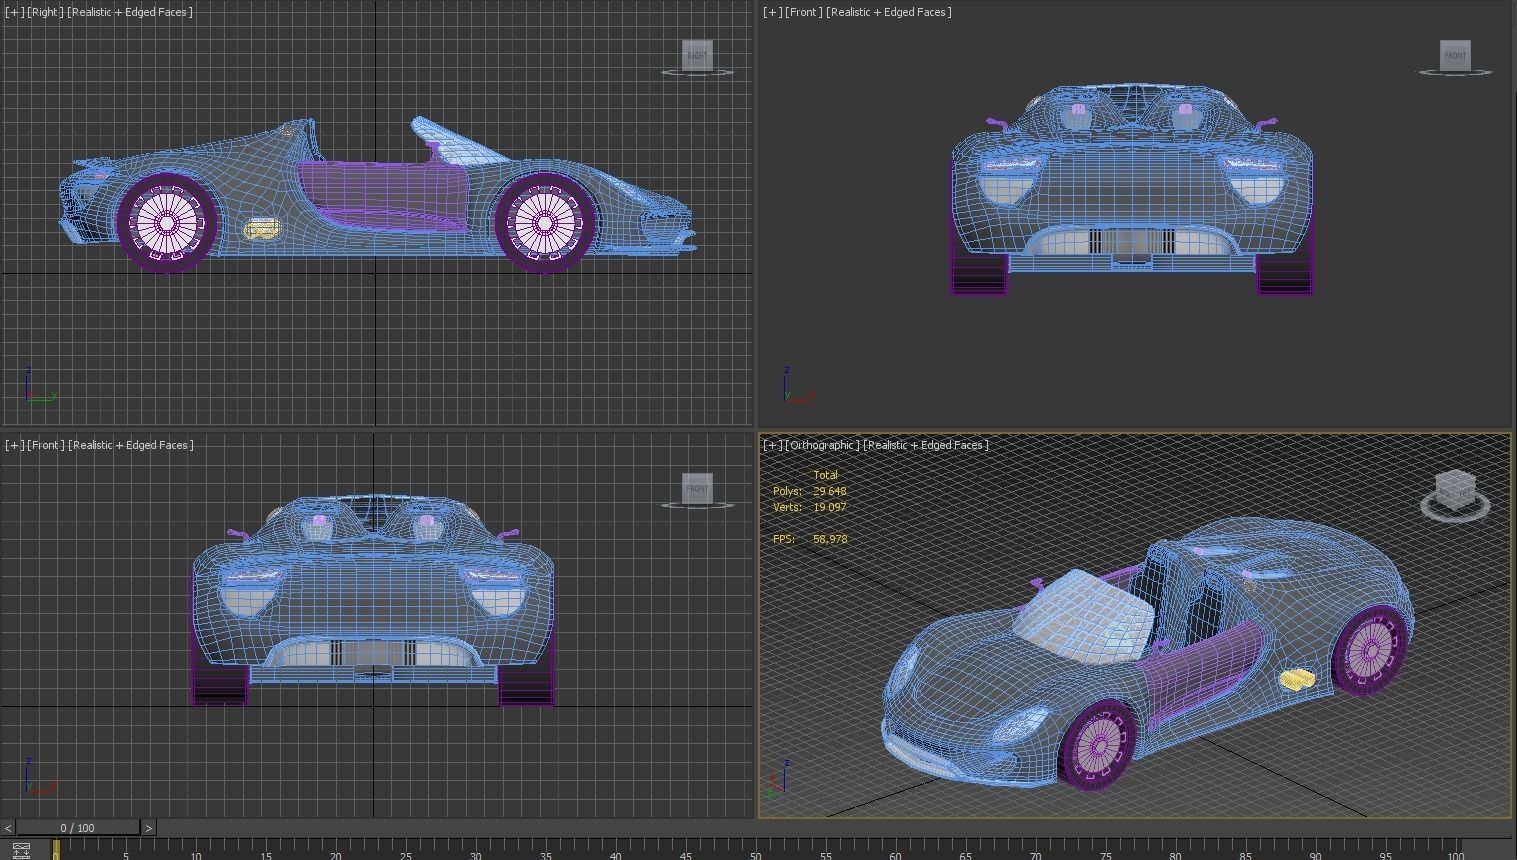Click the Verts count 19 097
Viewport: 1517px width, 860px height.
pyautogui.click(x=830, y=507)
